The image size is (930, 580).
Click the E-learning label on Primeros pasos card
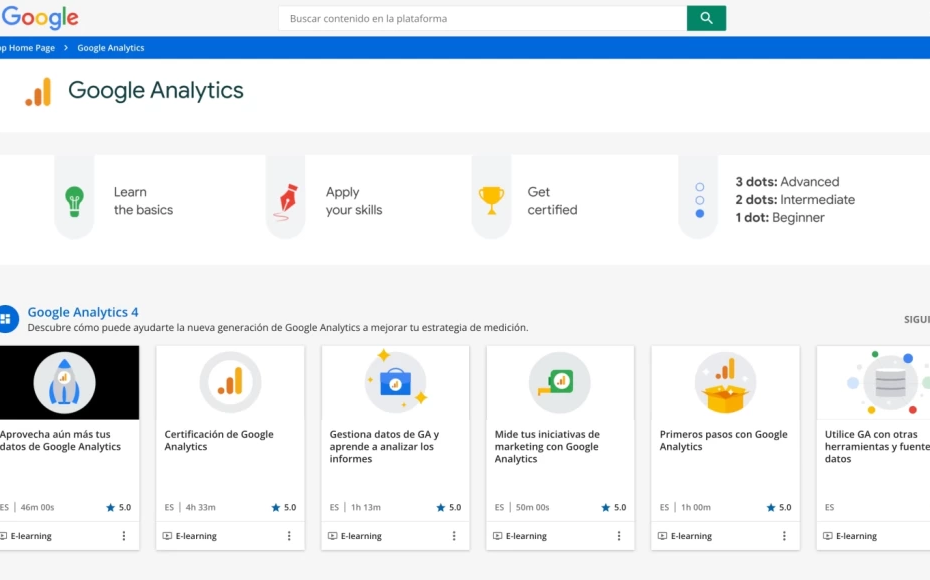tap(691, 536)
